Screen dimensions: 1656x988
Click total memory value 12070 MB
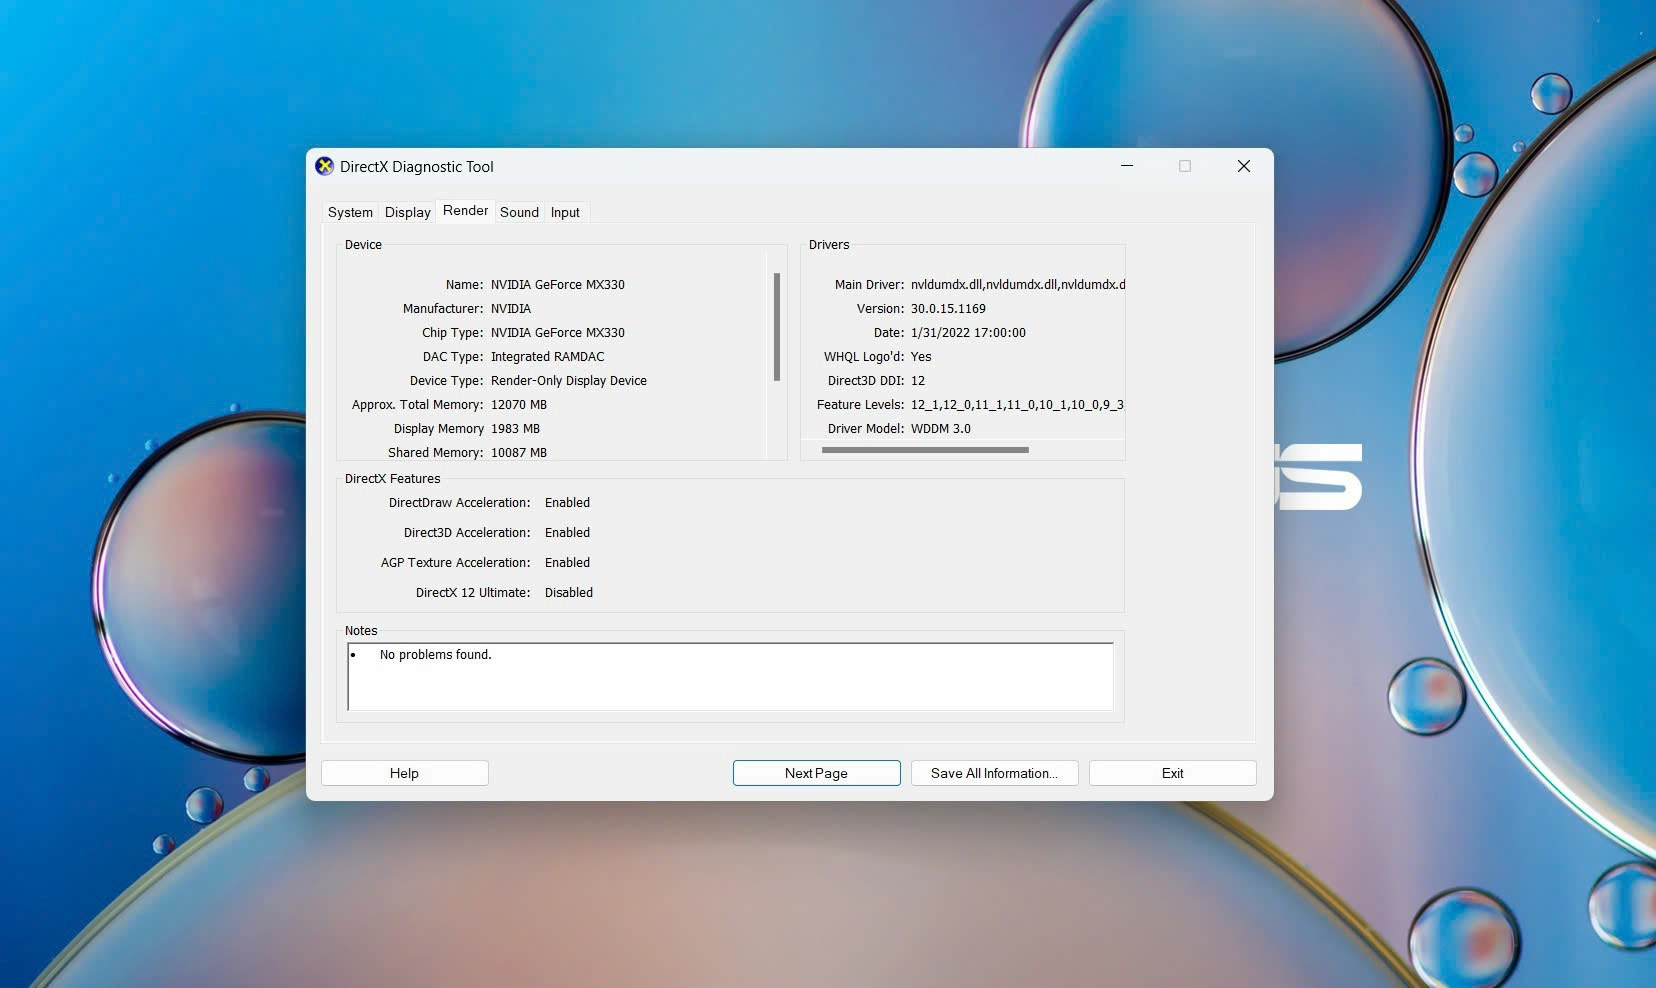tap(519, 405)
